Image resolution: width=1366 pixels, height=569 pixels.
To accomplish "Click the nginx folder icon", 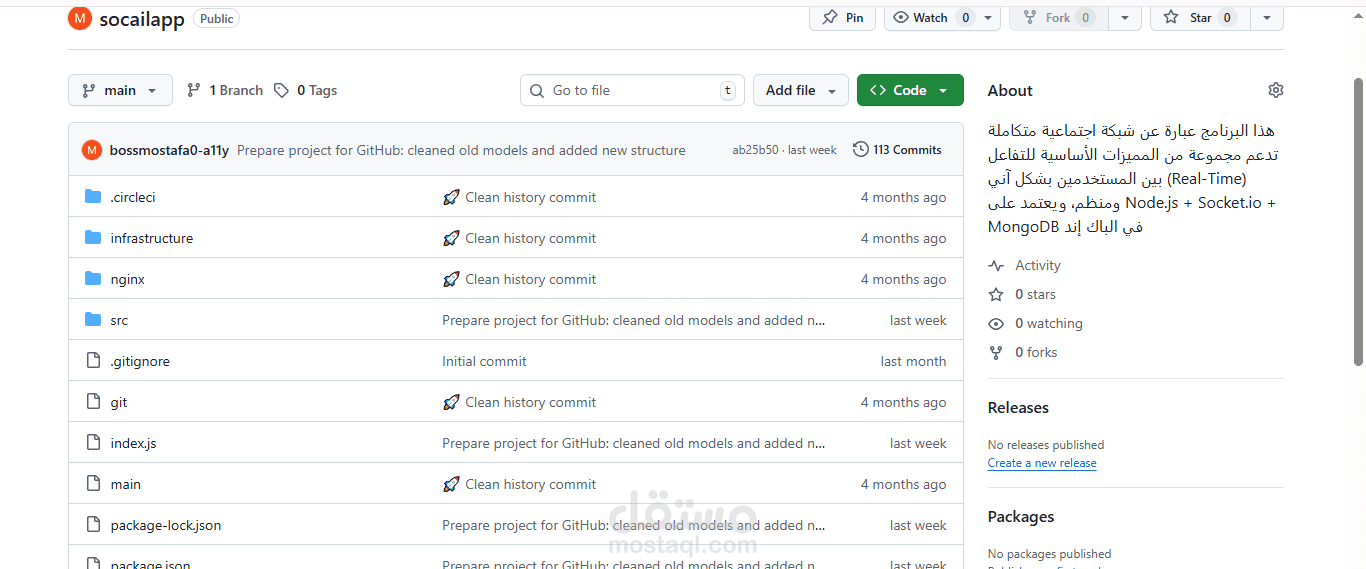I will point(93,279).
